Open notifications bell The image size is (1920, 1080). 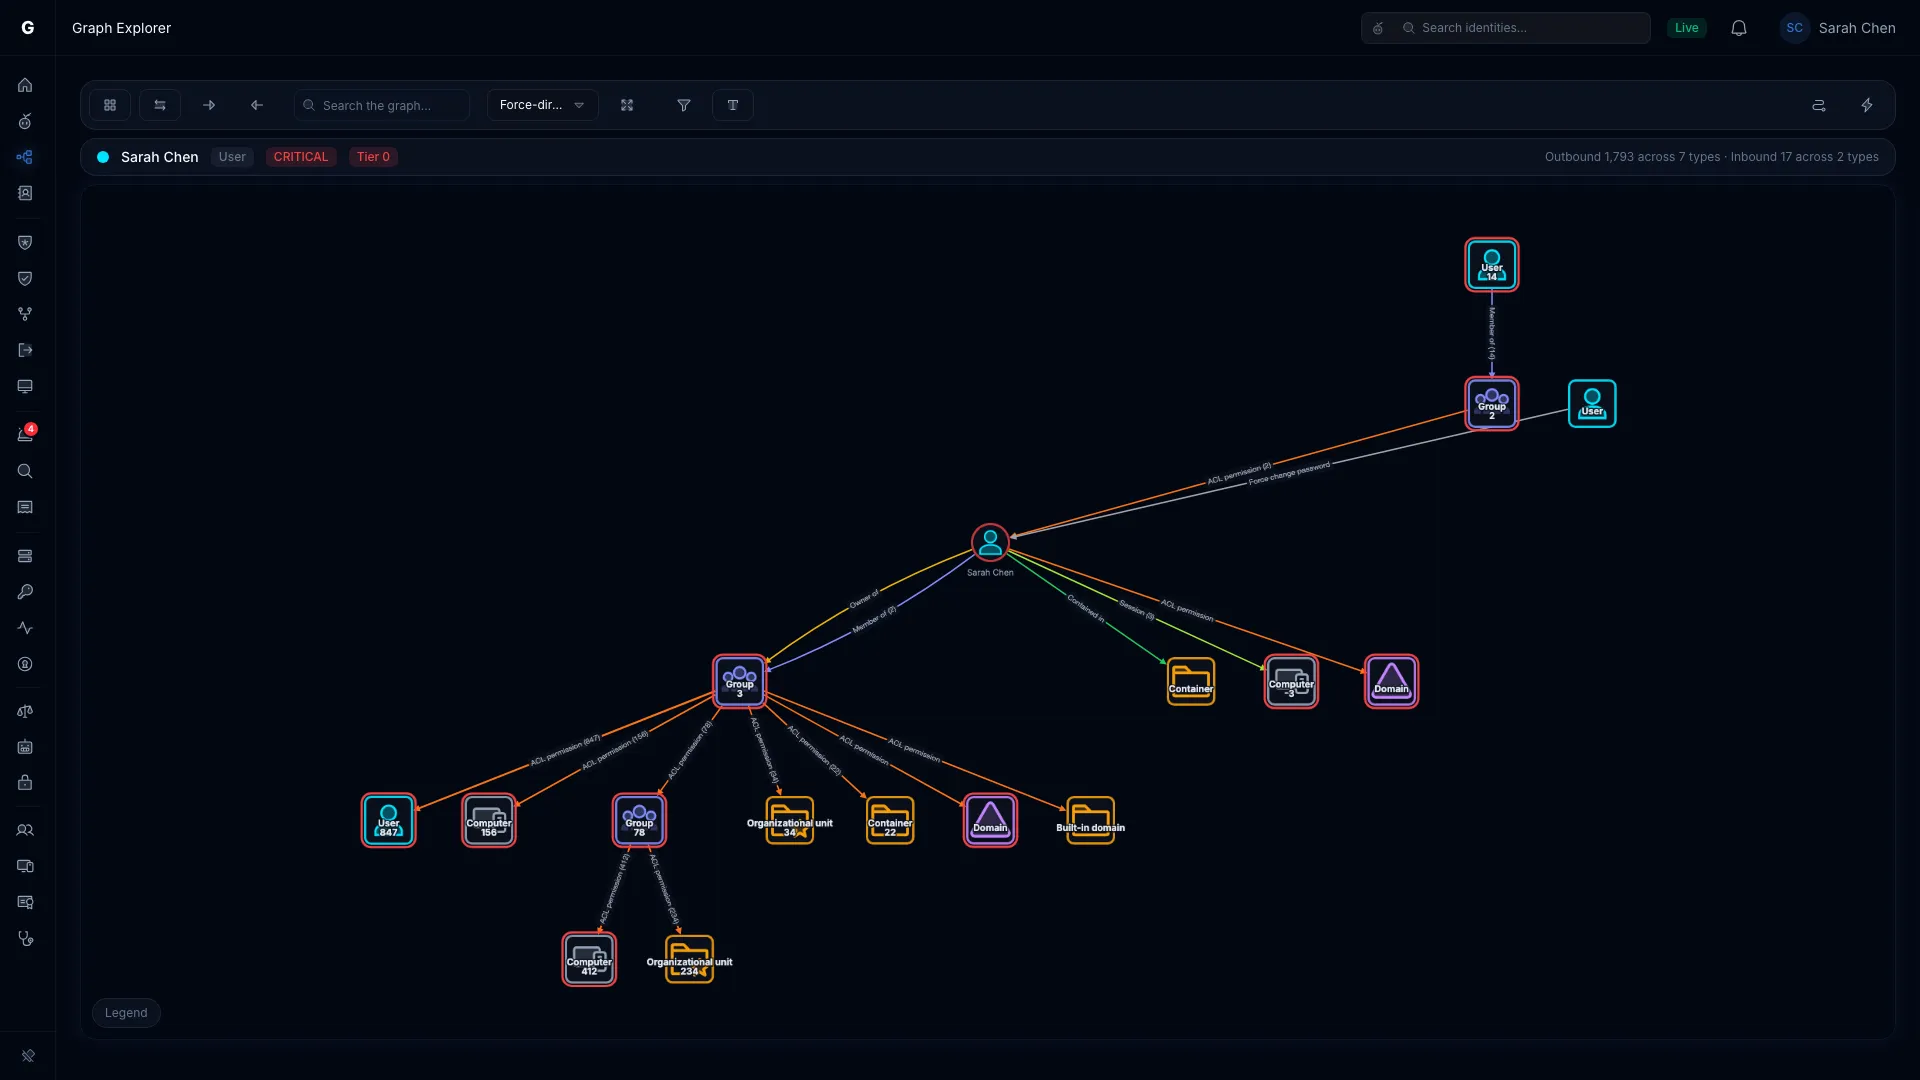(x=1739, y=28)
